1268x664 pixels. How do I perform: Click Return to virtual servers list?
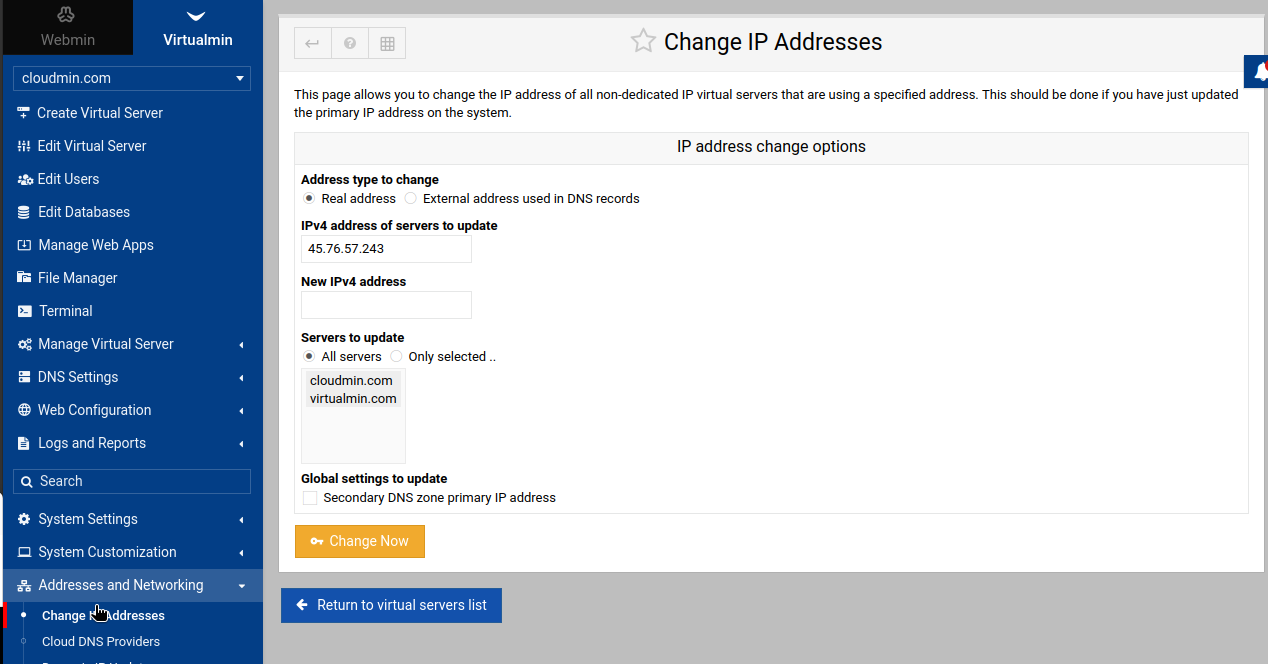click(x=391, y=605)
